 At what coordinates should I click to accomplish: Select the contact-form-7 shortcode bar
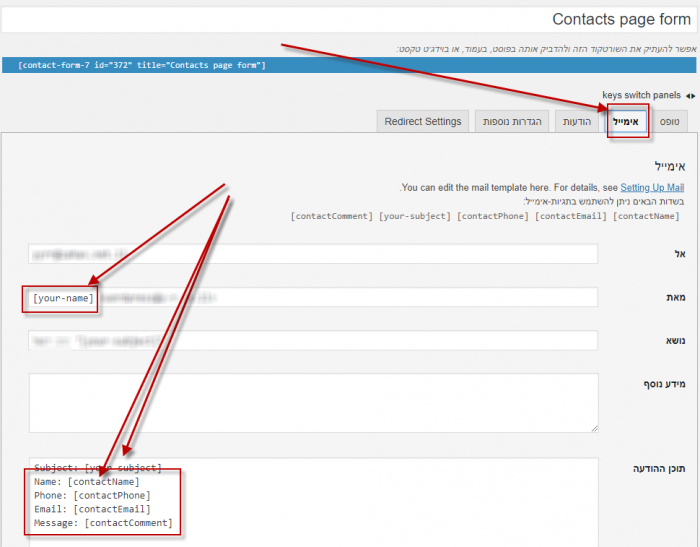pos(350,65)
